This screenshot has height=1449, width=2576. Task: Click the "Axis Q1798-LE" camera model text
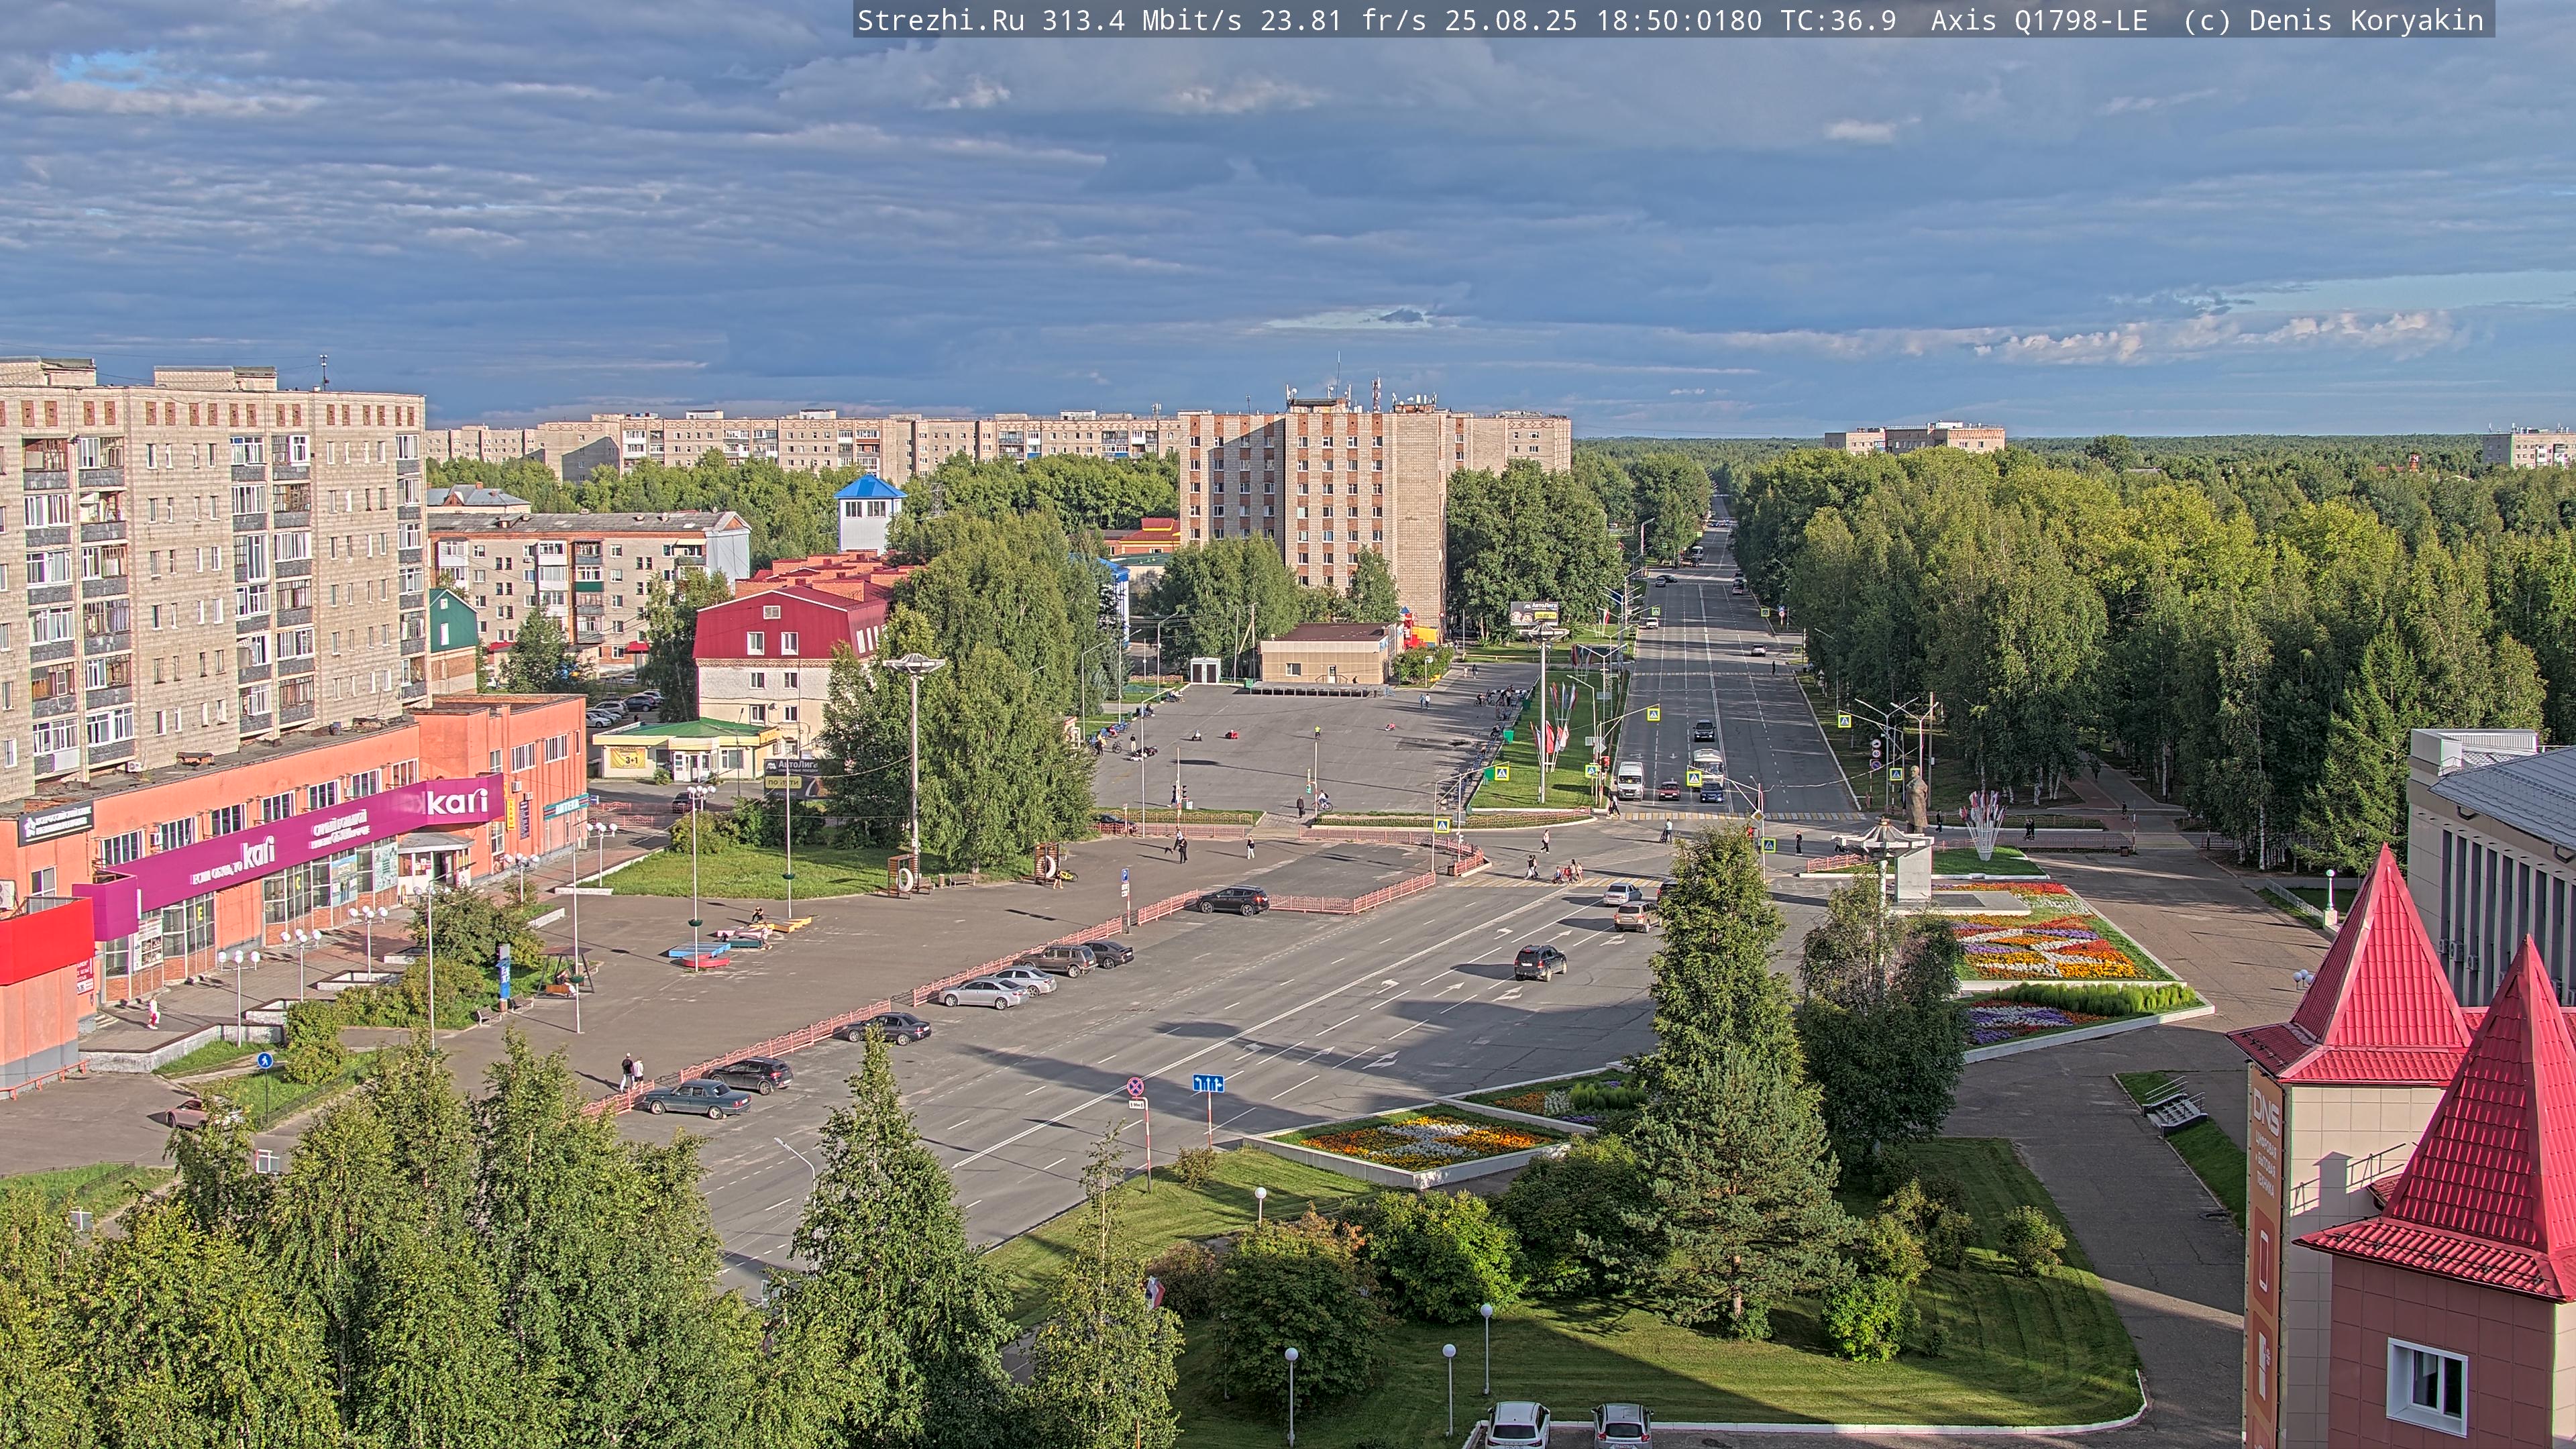pos(2039,20)
